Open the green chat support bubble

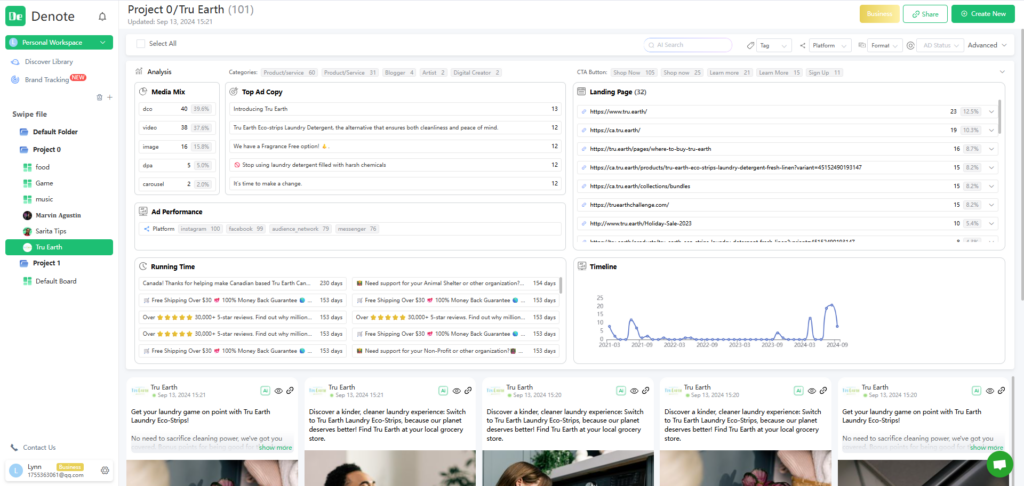coord(999,464)
